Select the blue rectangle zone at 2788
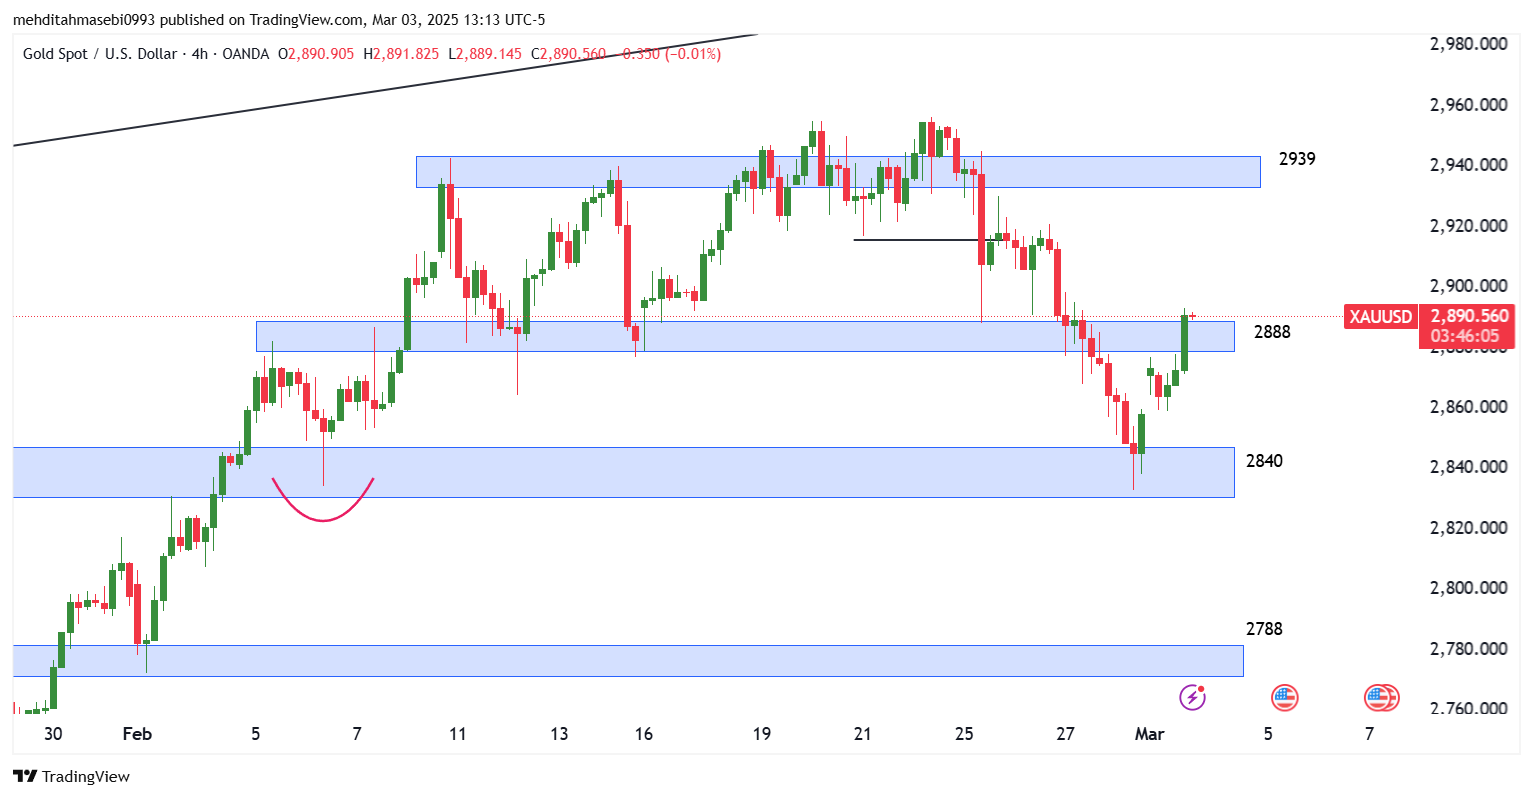Screen dimensions: 1533x798 [628, 661]
